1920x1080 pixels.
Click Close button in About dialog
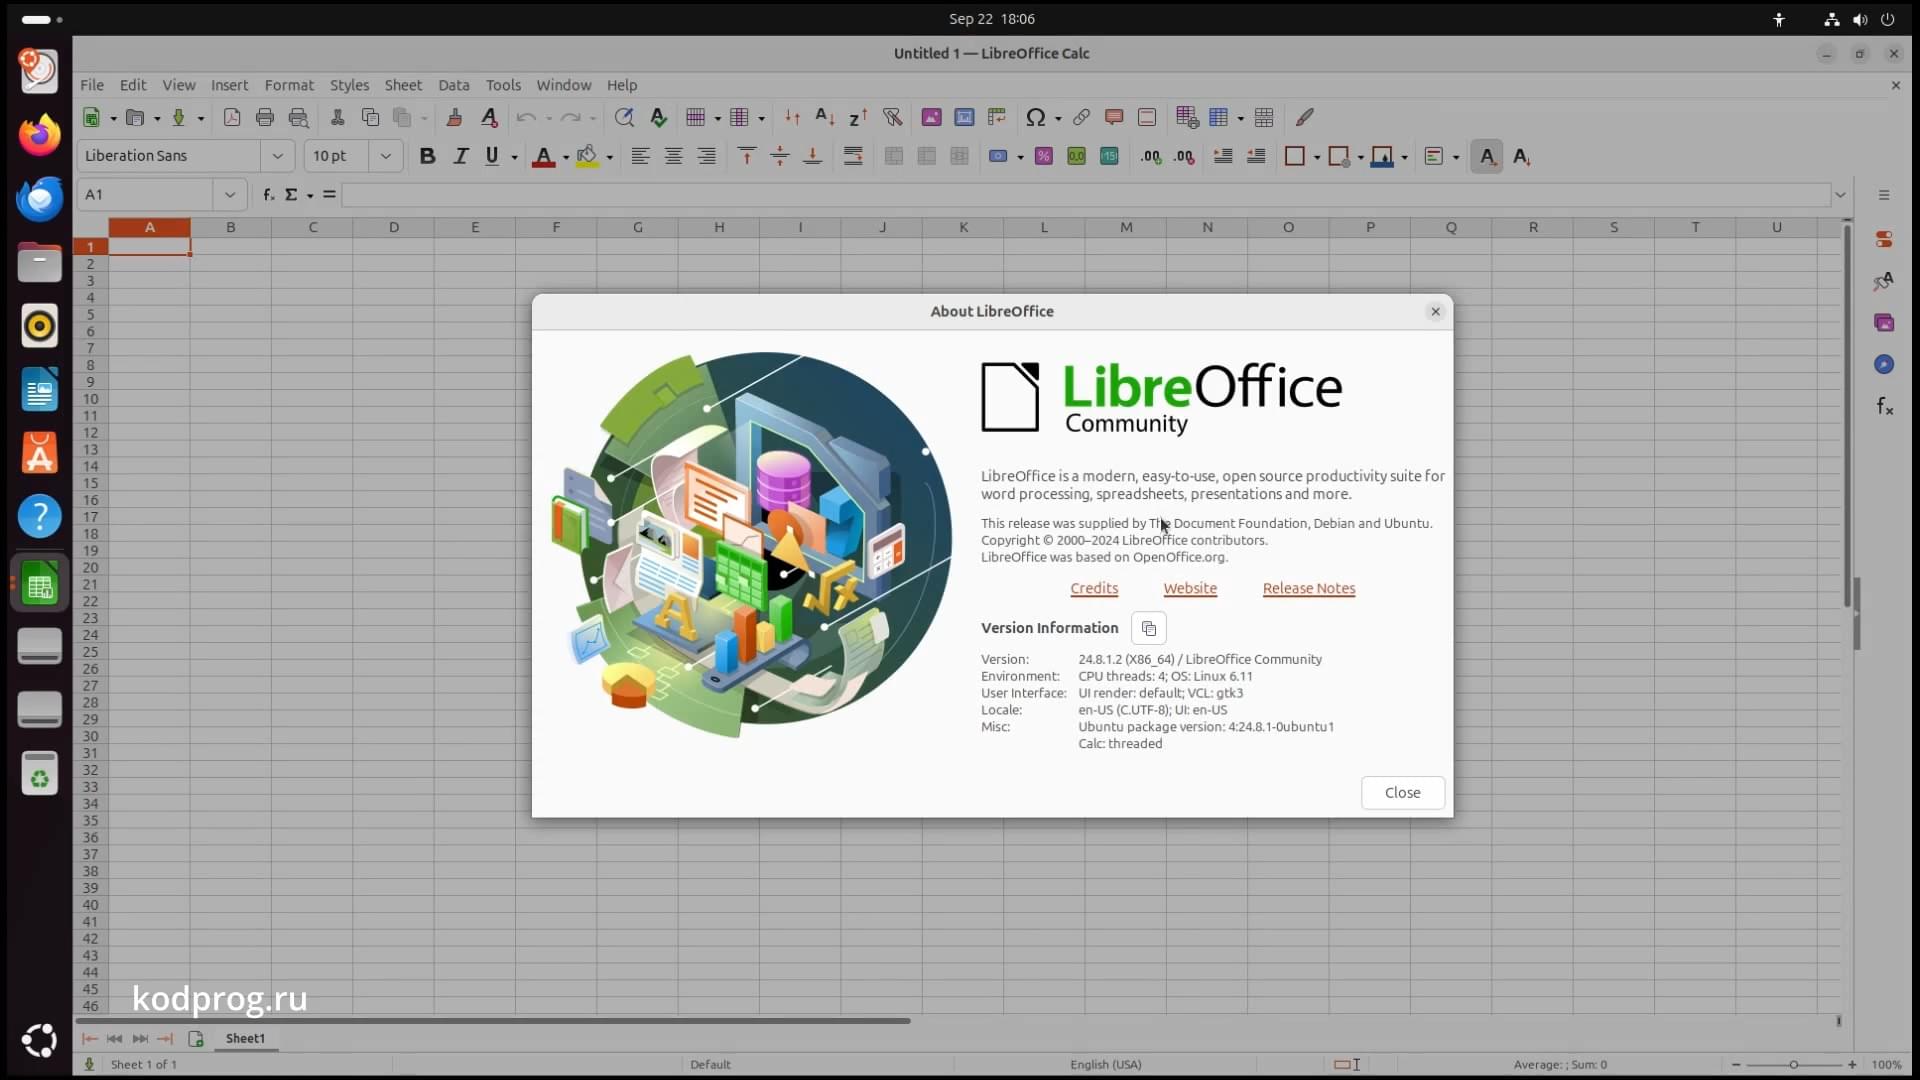tap(1402, 792)
